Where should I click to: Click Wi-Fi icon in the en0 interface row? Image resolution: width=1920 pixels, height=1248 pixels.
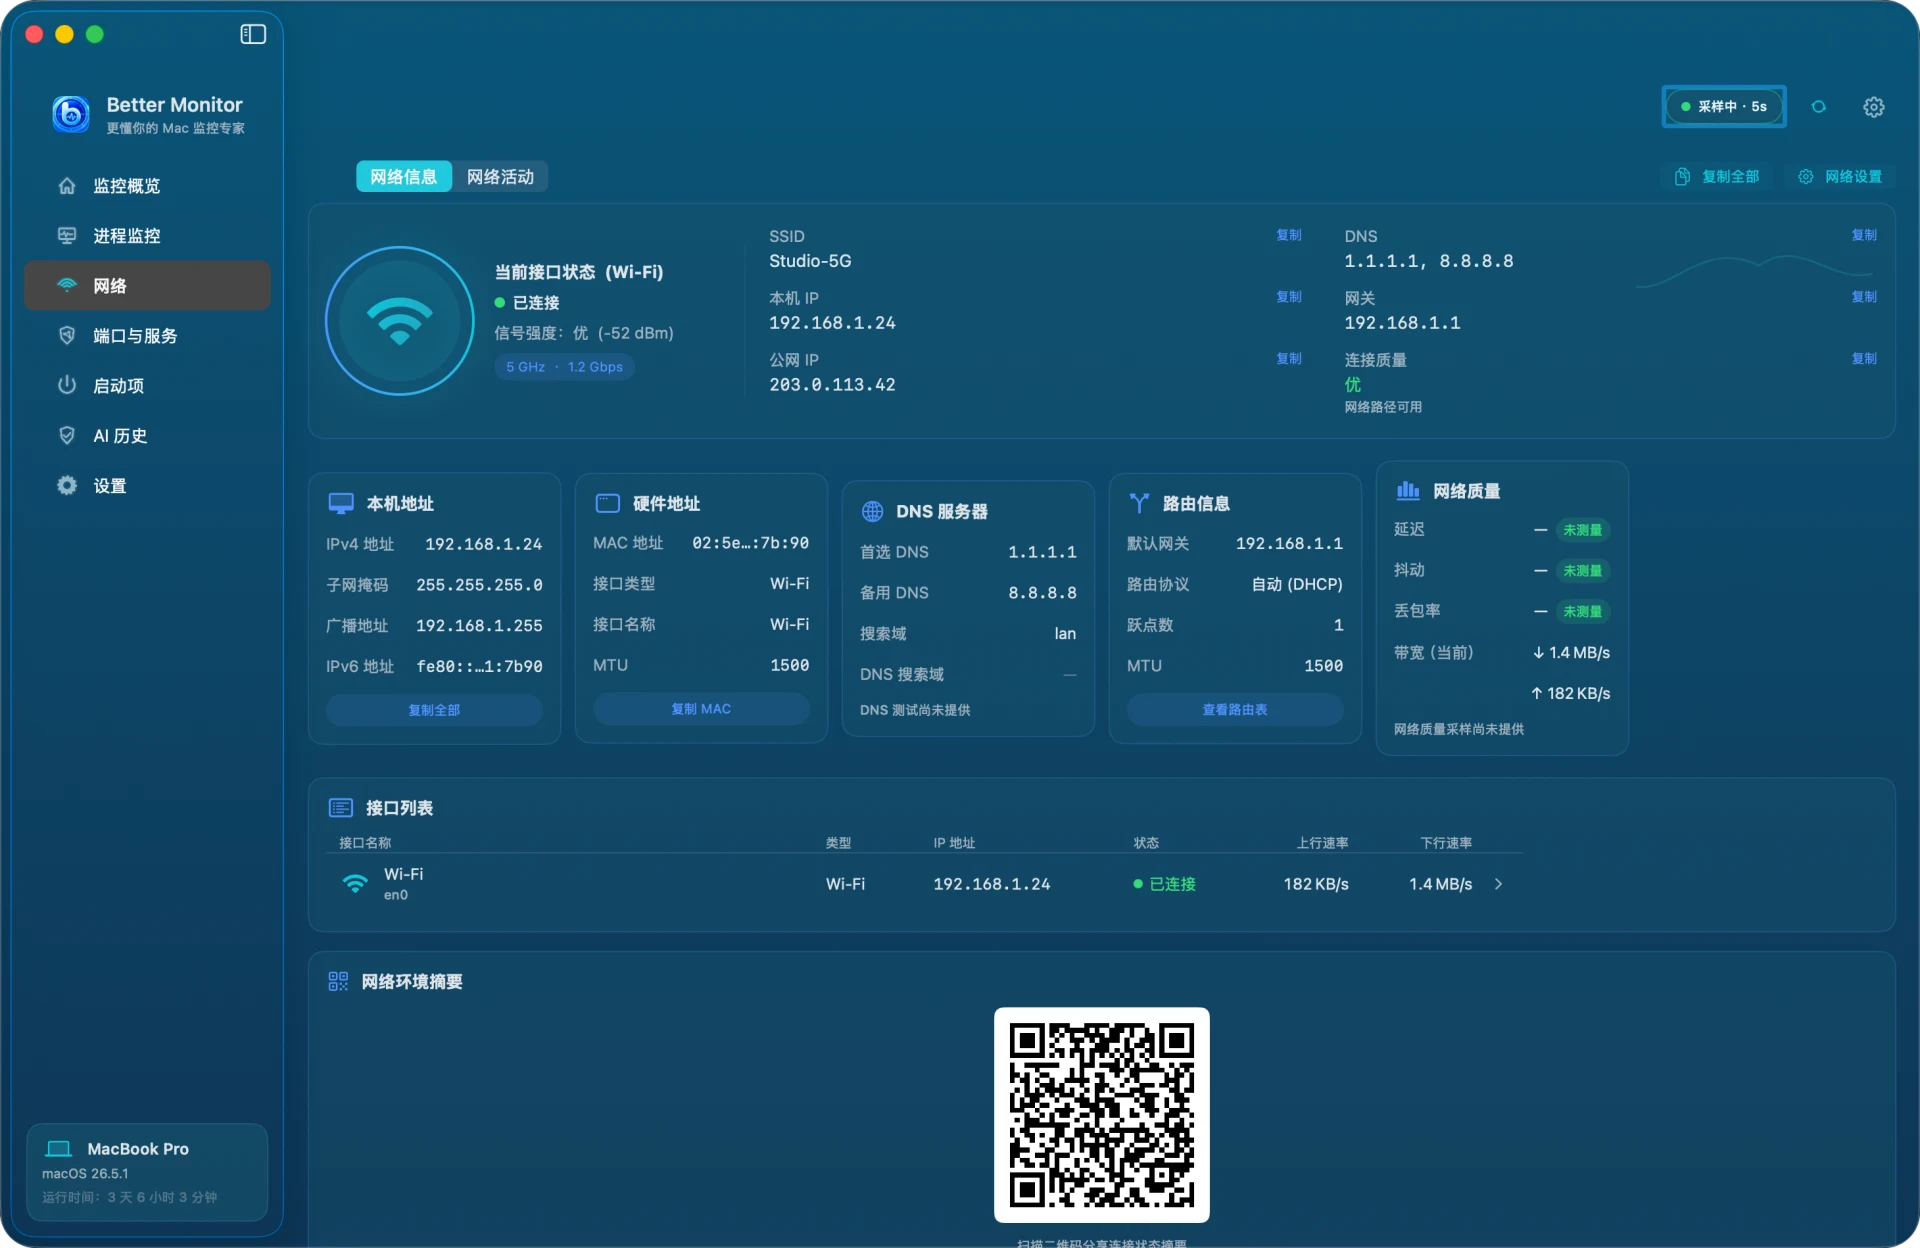coord(355,883)
